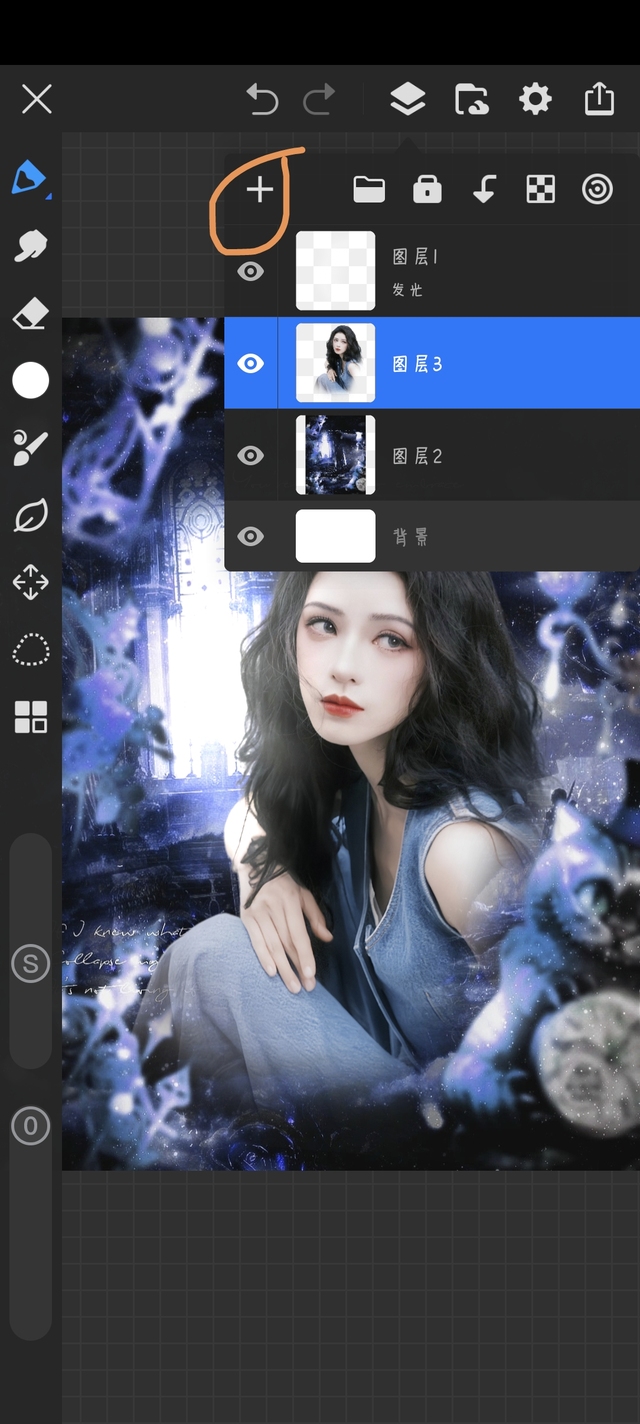Image resolution: width=640 pixels, height=1424 pixels.
Task: Open the share export menu
Action: [598, 99]
